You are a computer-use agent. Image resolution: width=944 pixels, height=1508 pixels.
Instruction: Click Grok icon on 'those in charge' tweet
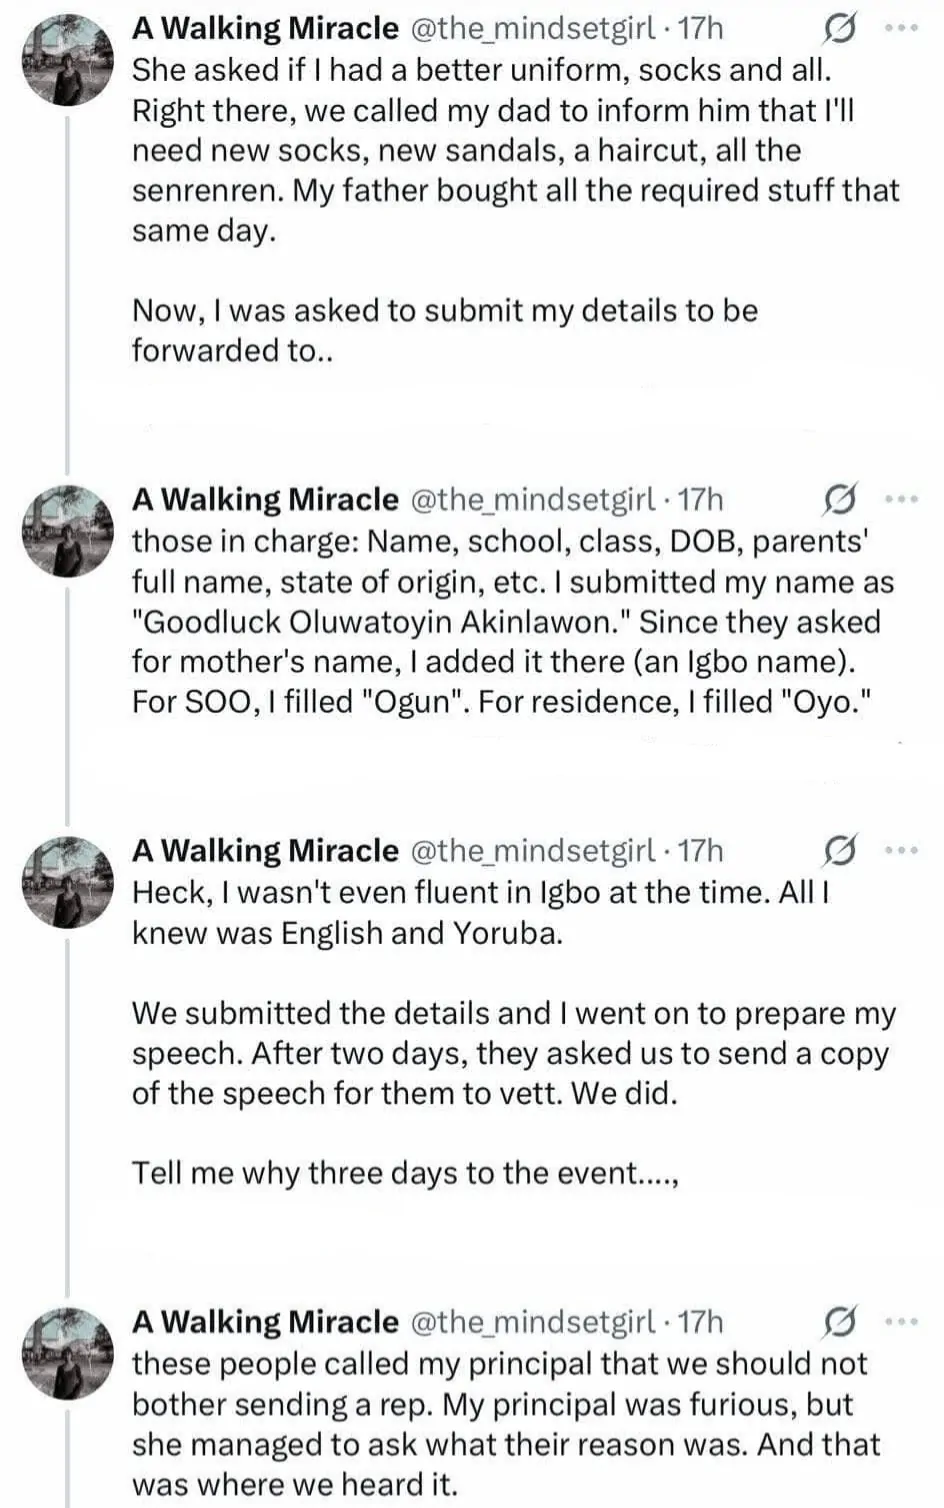coord(838,499)
